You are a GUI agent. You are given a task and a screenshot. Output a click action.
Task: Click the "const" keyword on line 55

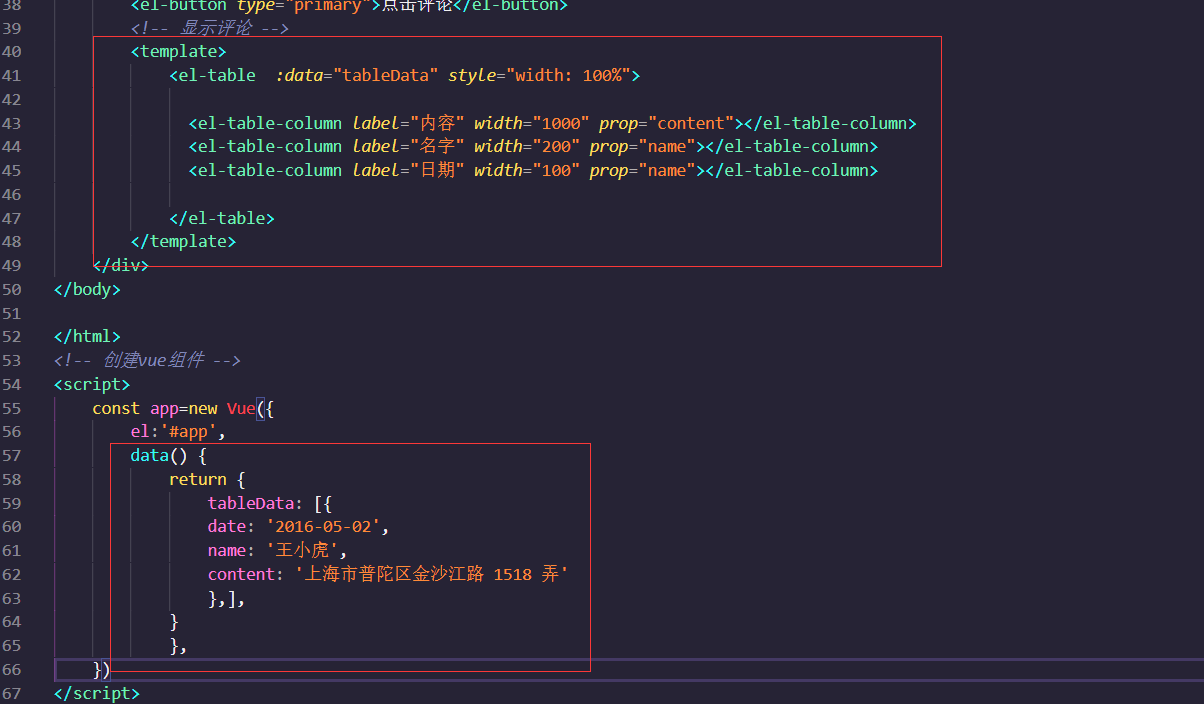point(117,408)
